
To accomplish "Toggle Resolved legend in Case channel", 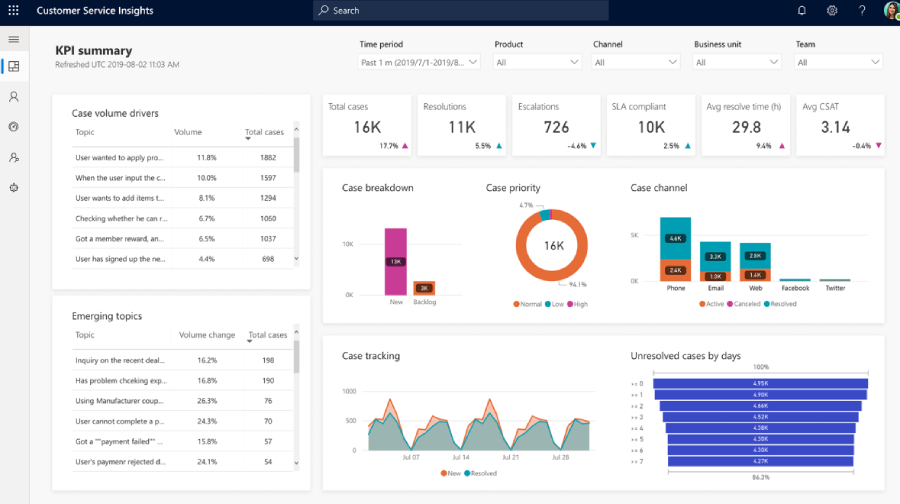I will (780, 304).
